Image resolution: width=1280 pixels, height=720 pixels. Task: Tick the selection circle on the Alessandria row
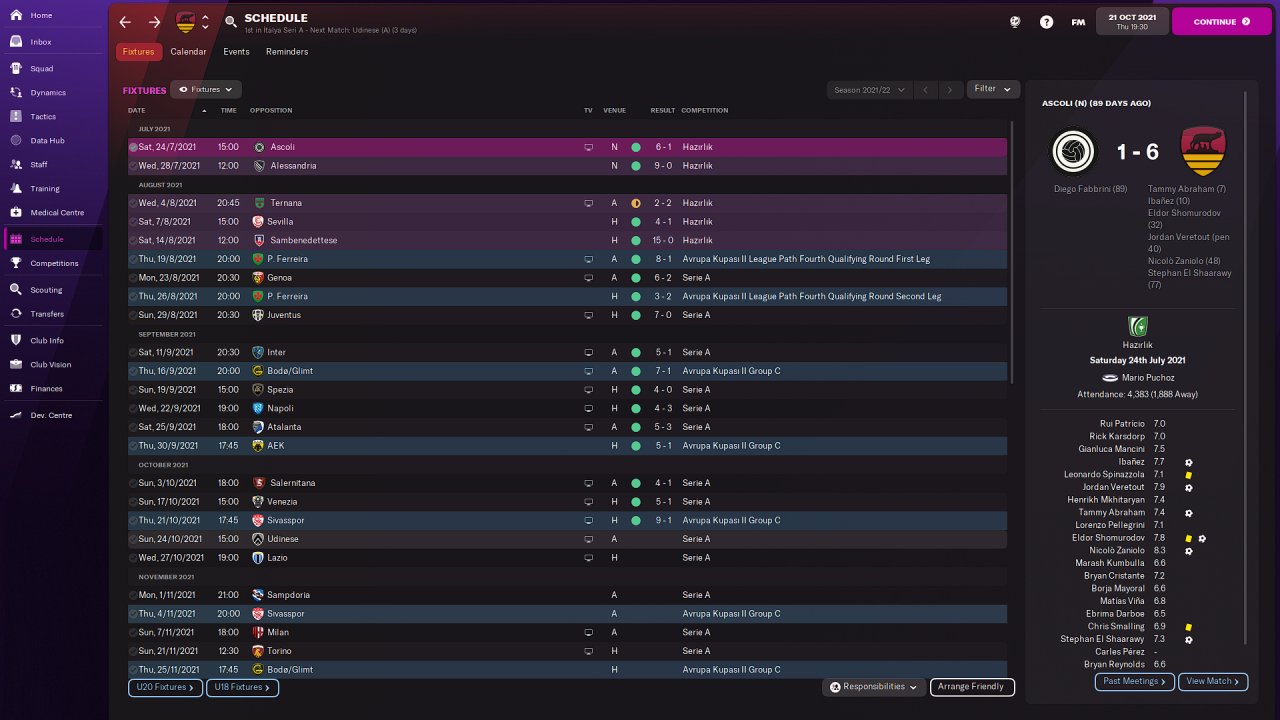pos(133,166)
